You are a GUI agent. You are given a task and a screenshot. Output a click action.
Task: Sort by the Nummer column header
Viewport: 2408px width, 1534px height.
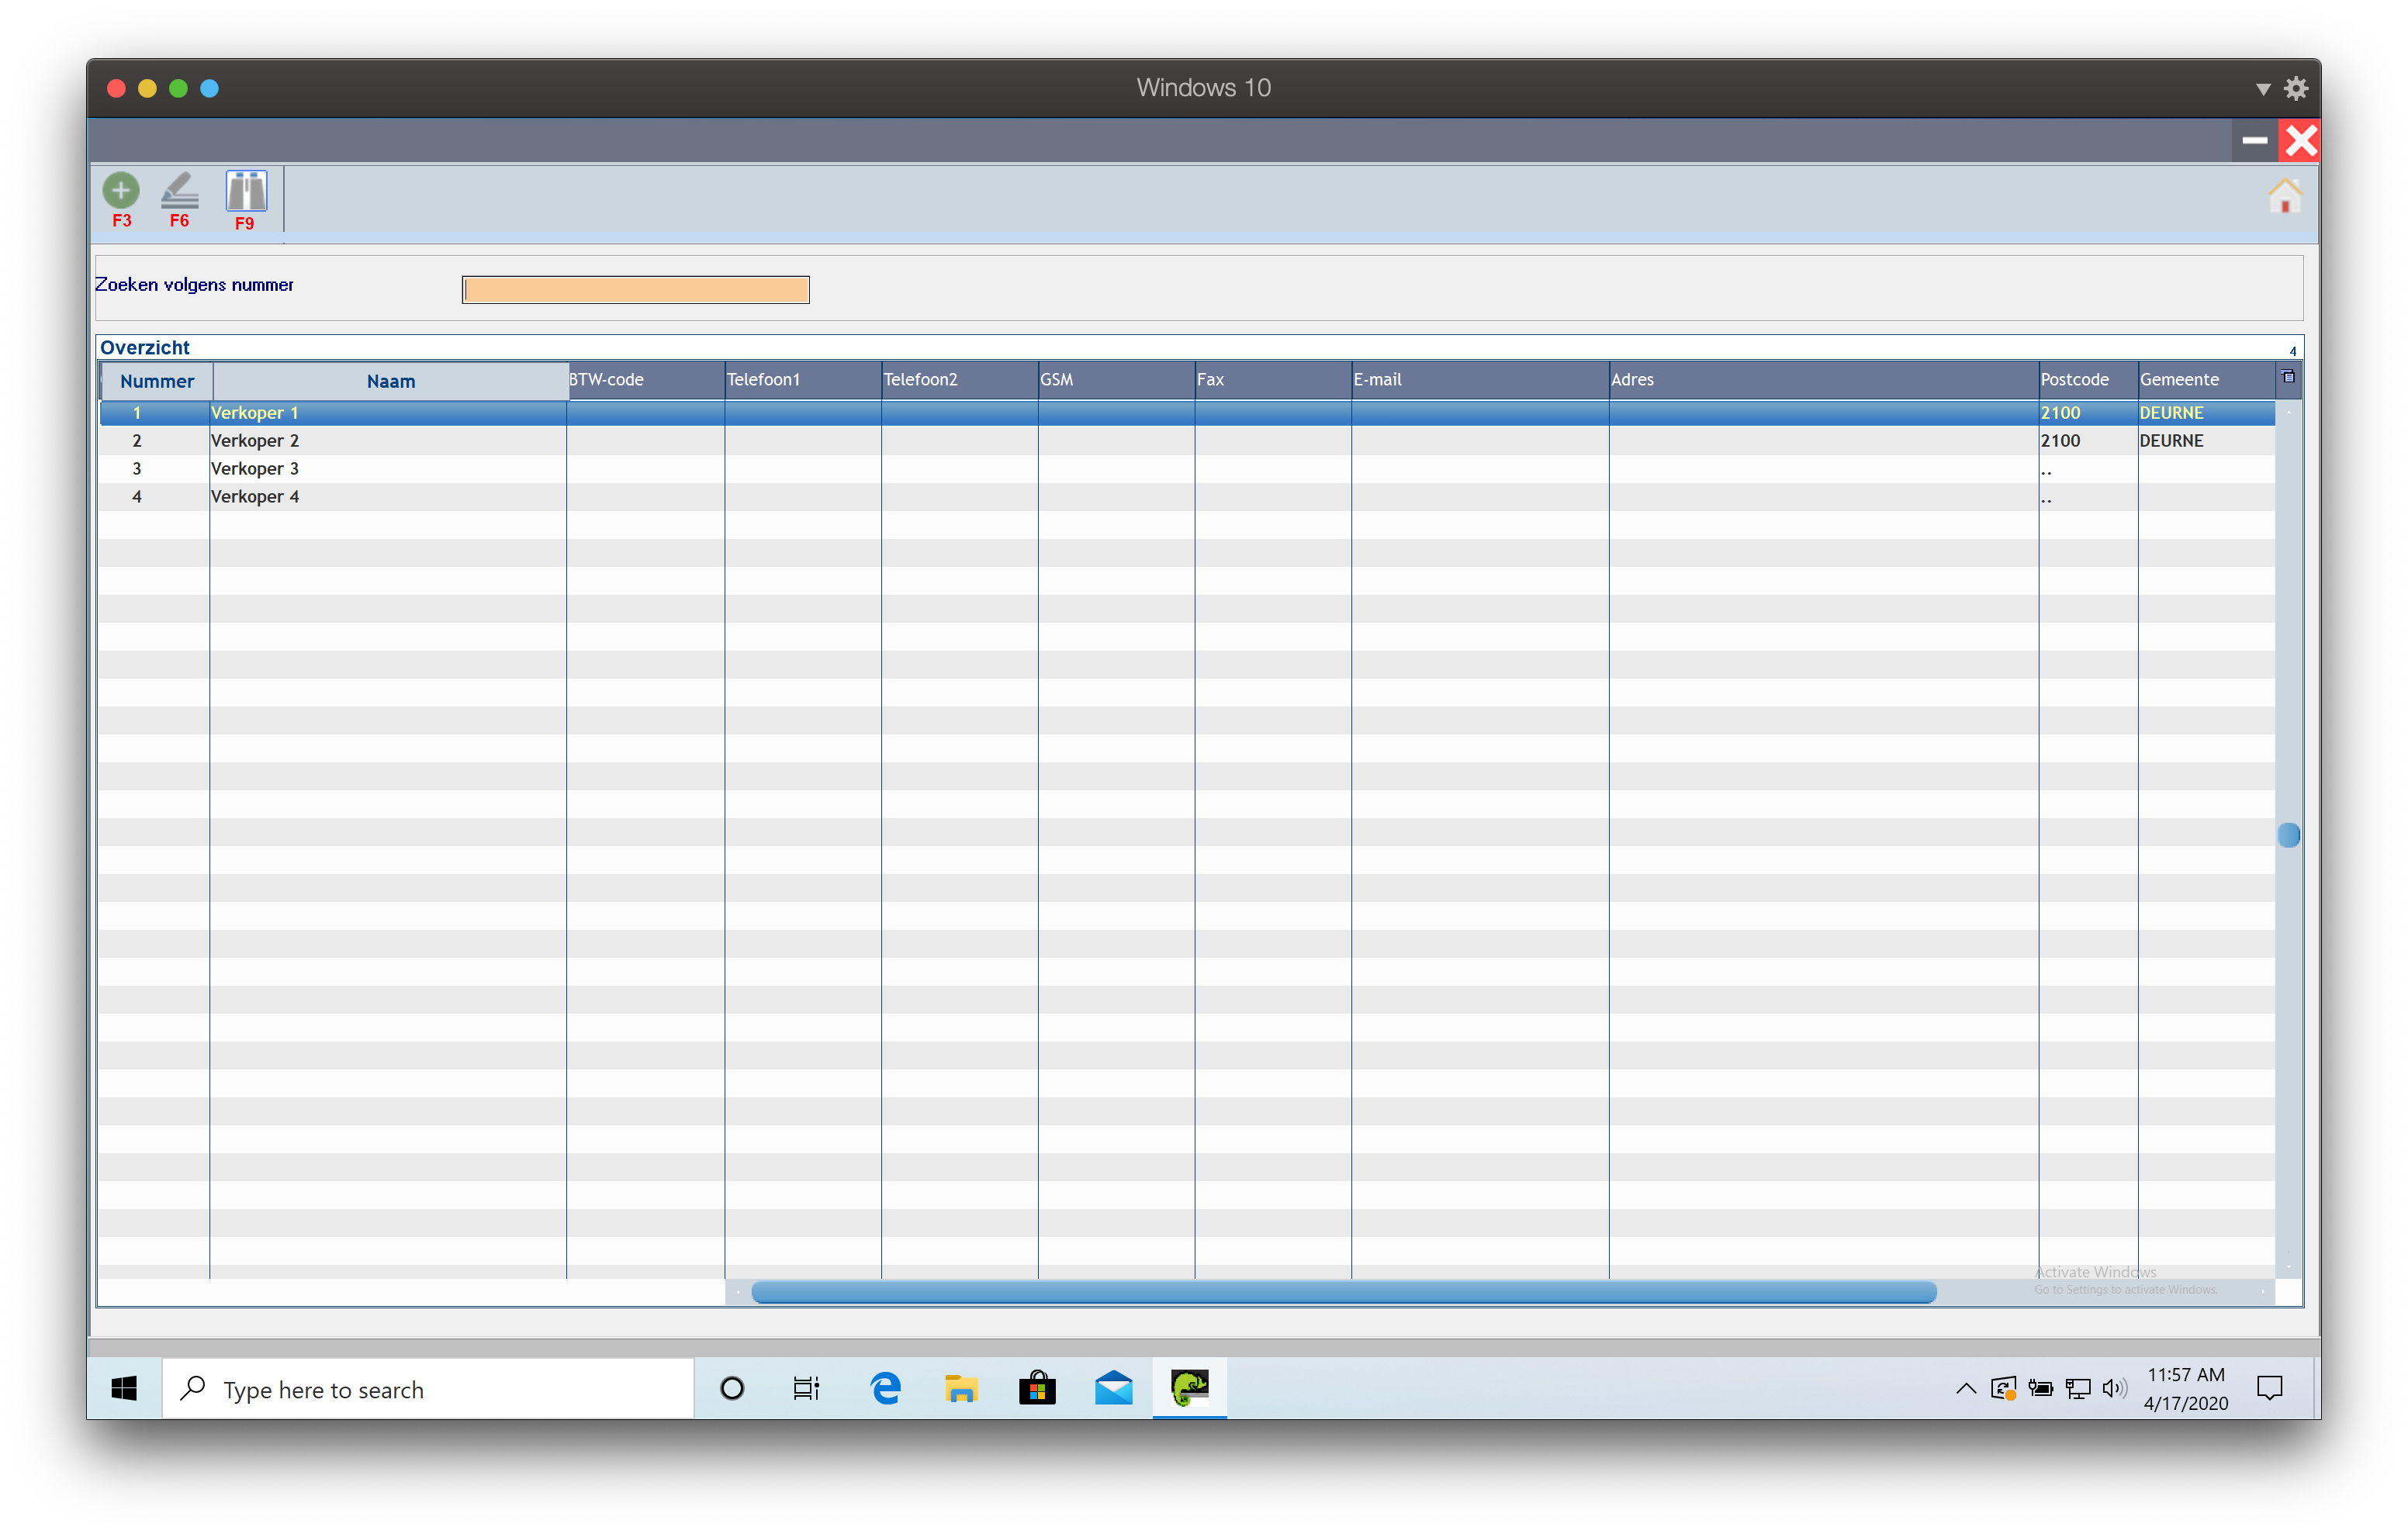(157, 381)
